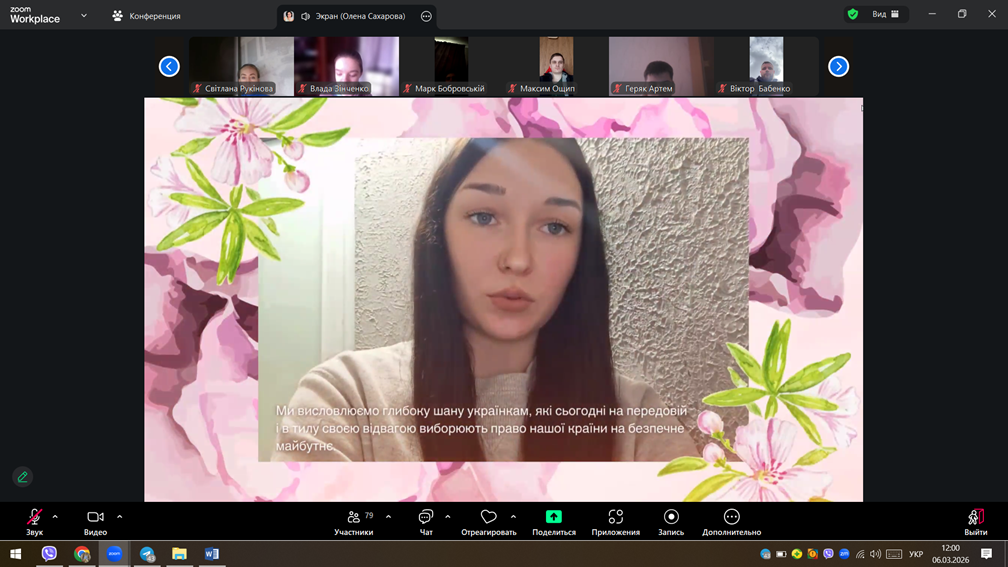
Task: Click the green encryption shield icon
Action: (852, 14)
